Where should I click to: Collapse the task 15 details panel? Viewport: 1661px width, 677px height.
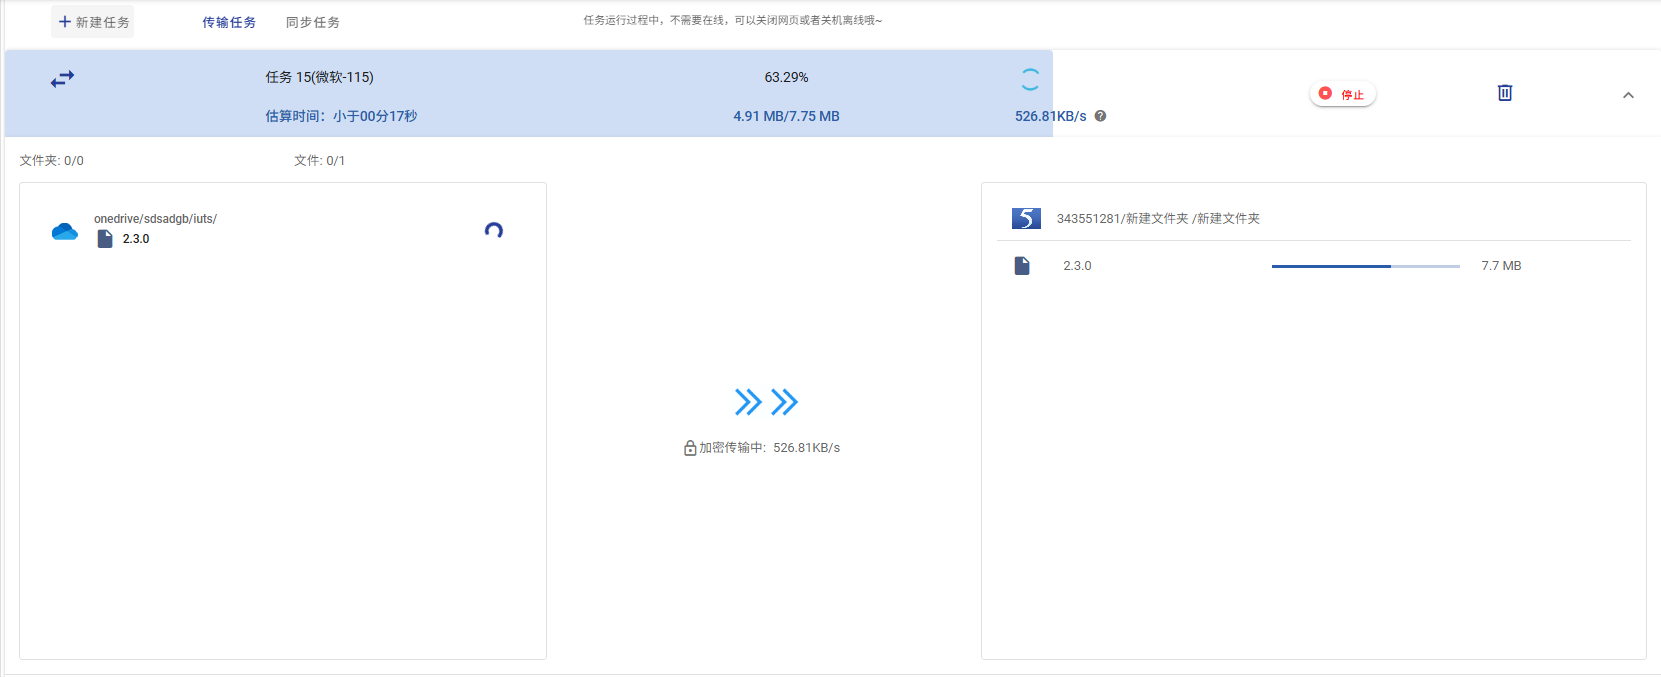pyautogui.click(x=1628, y=95)
